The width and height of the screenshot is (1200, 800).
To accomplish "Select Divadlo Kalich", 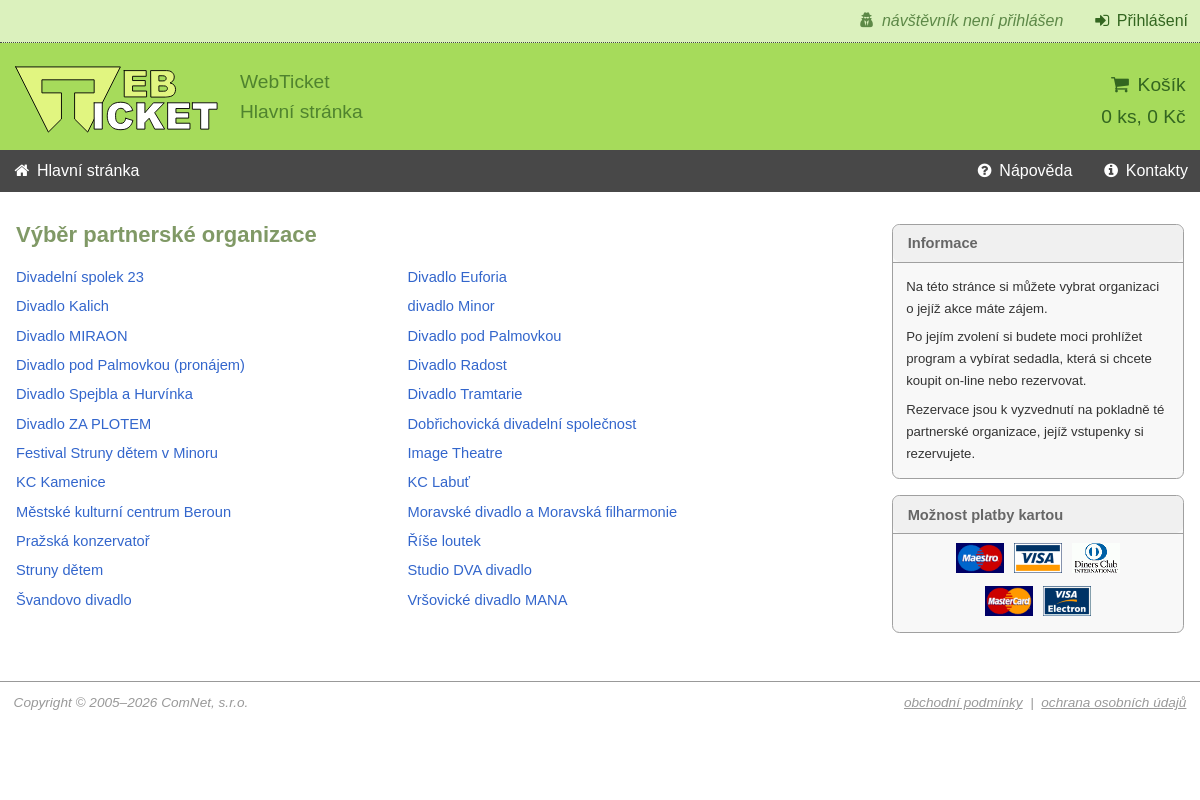I will coord(62,306).
